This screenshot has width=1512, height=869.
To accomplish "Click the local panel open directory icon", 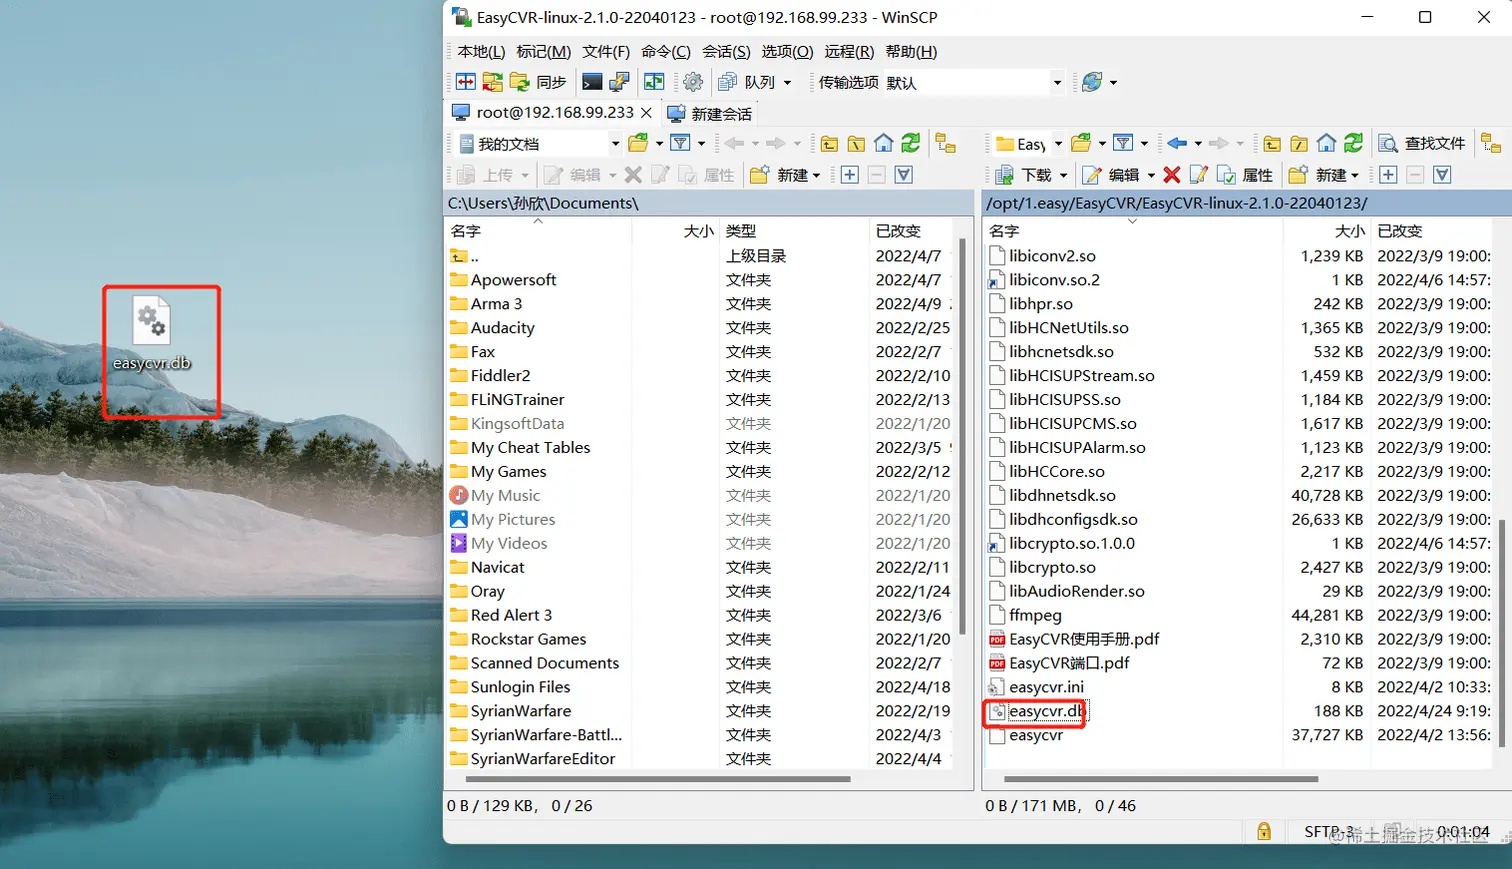I will tap(638, 144).
